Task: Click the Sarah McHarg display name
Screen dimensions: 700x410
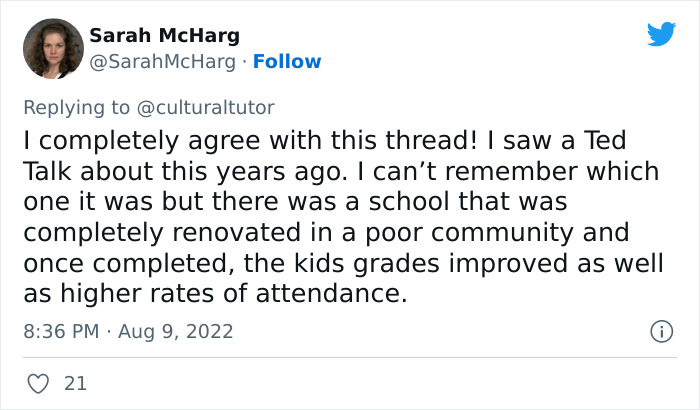Action: [x=165, y=36]
